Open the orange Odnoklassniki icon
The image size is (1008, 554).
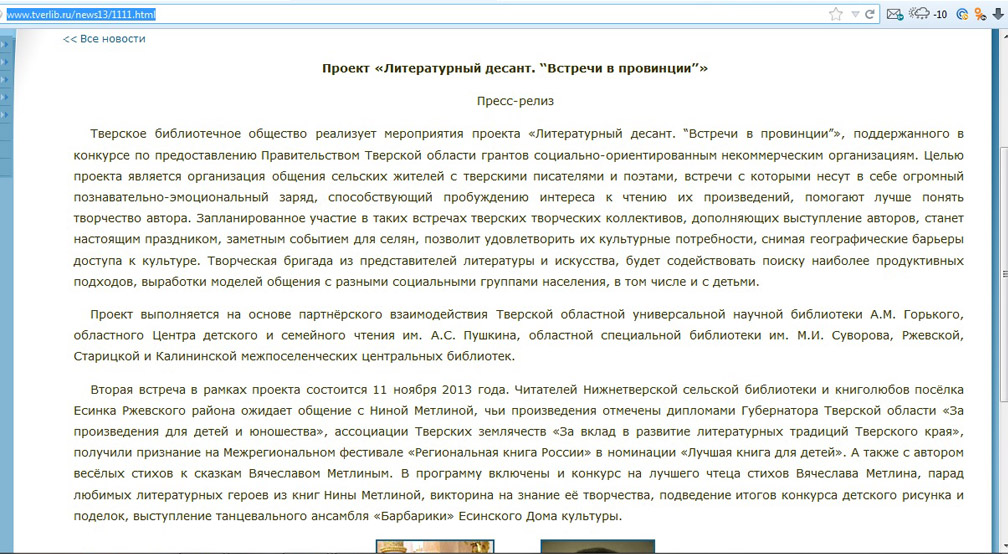point(980,14)
